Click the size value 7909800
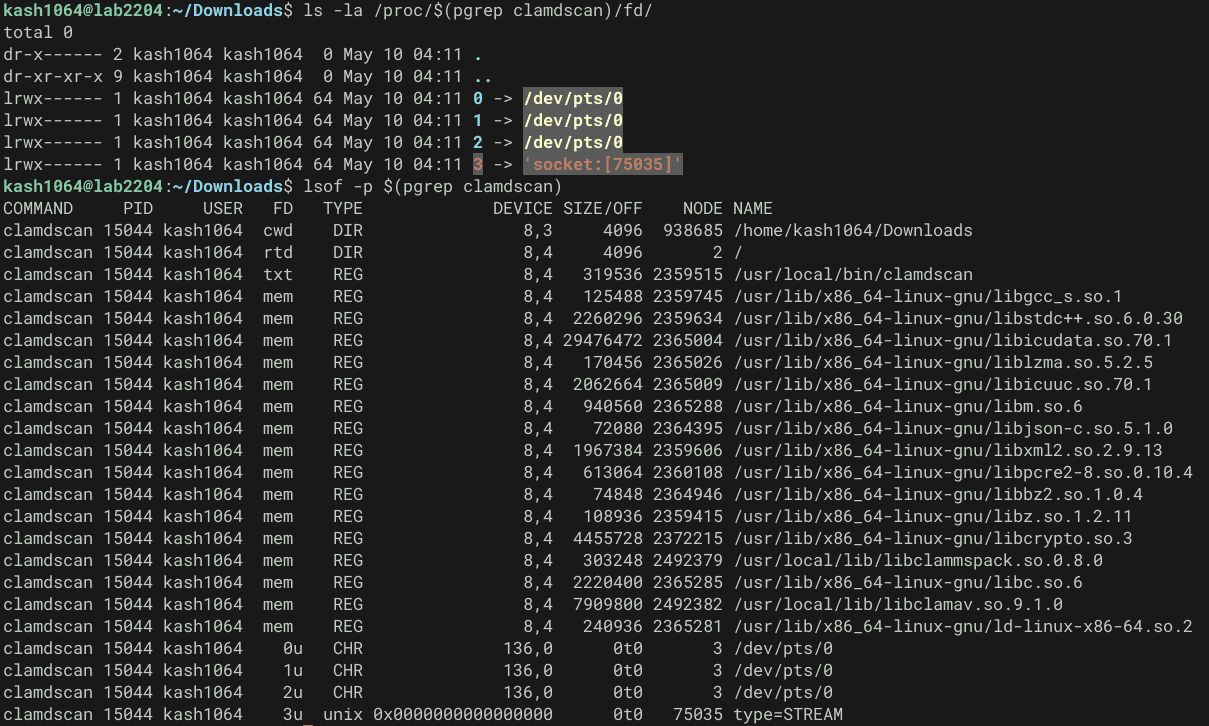 click(x=608, y=604)
